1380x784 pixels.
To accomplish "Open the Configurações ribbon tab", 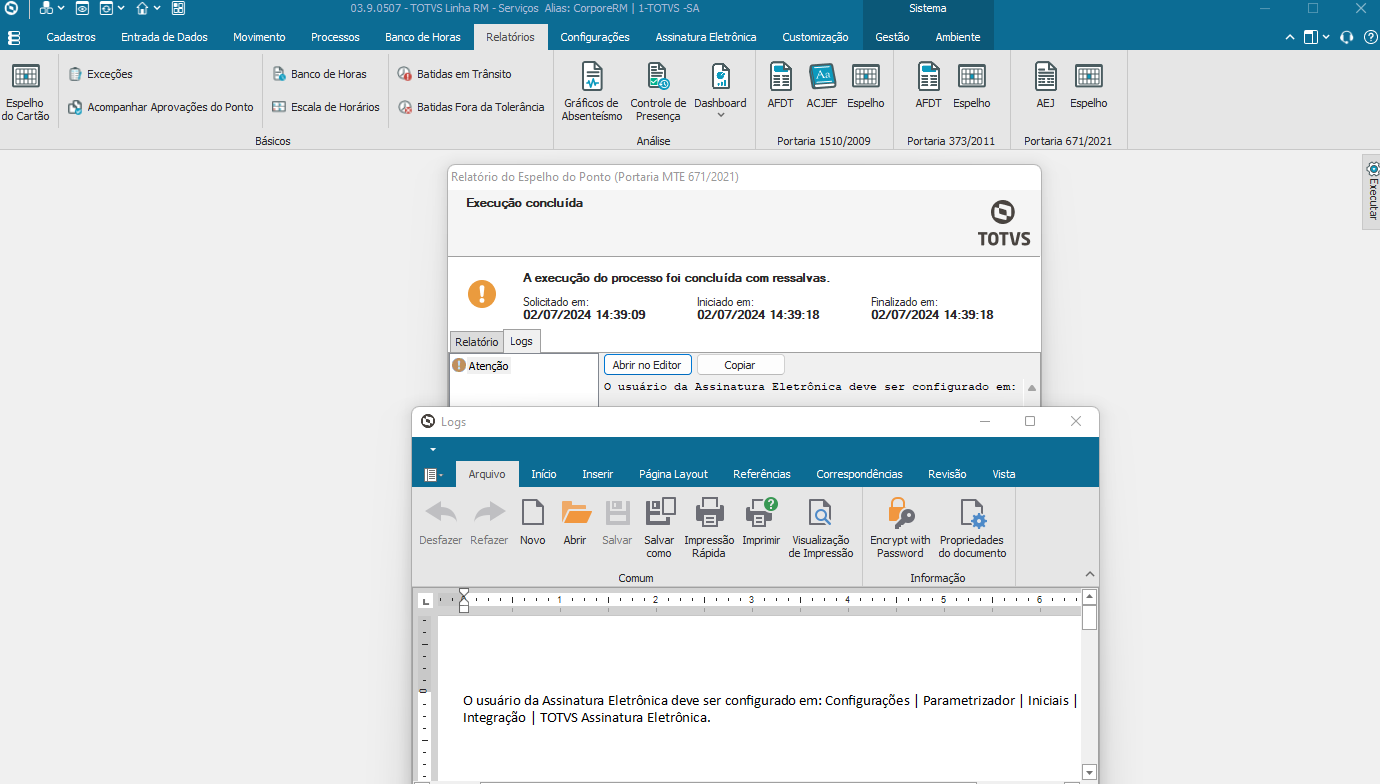I will pos(595,37).
